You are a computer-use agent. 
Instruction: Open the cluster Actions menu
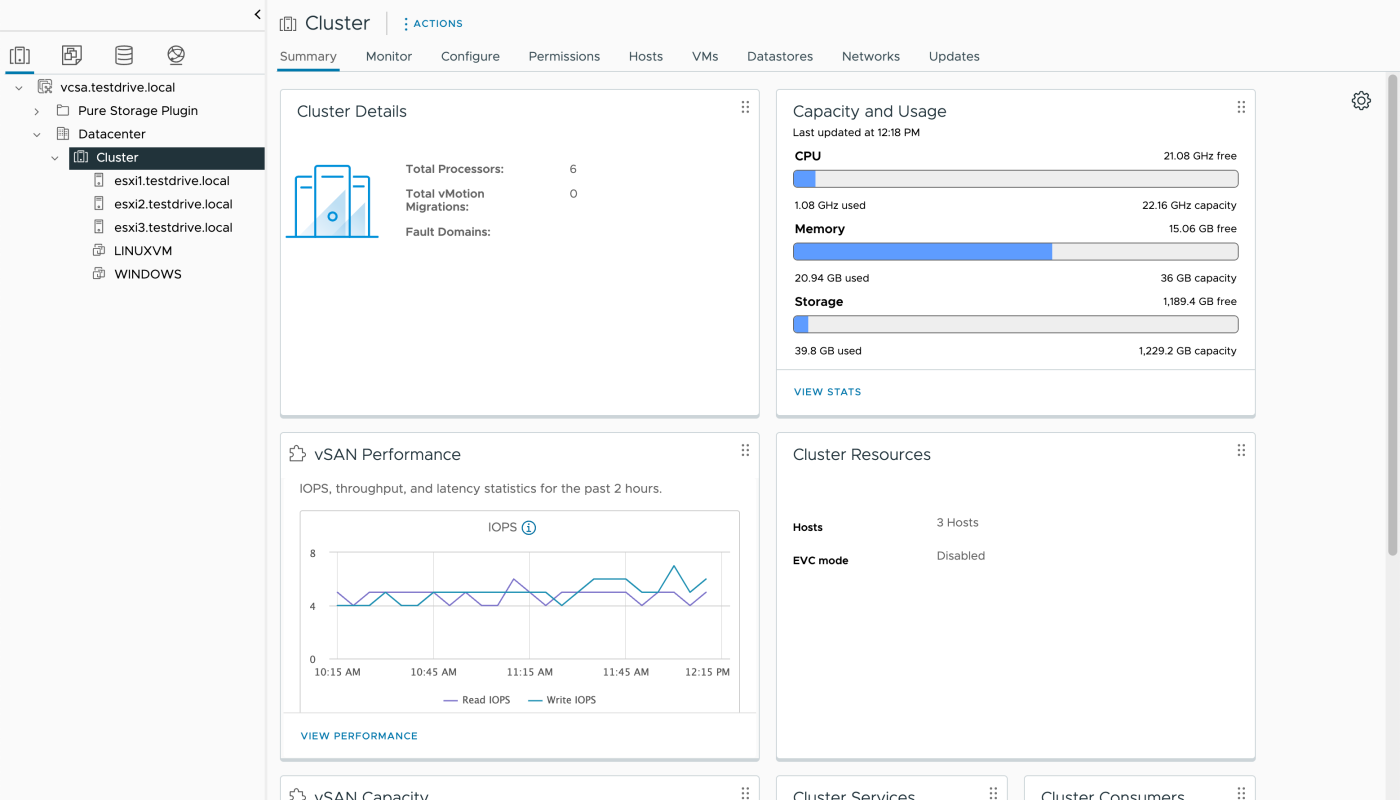pyautogui.click(x=432, y=23)
